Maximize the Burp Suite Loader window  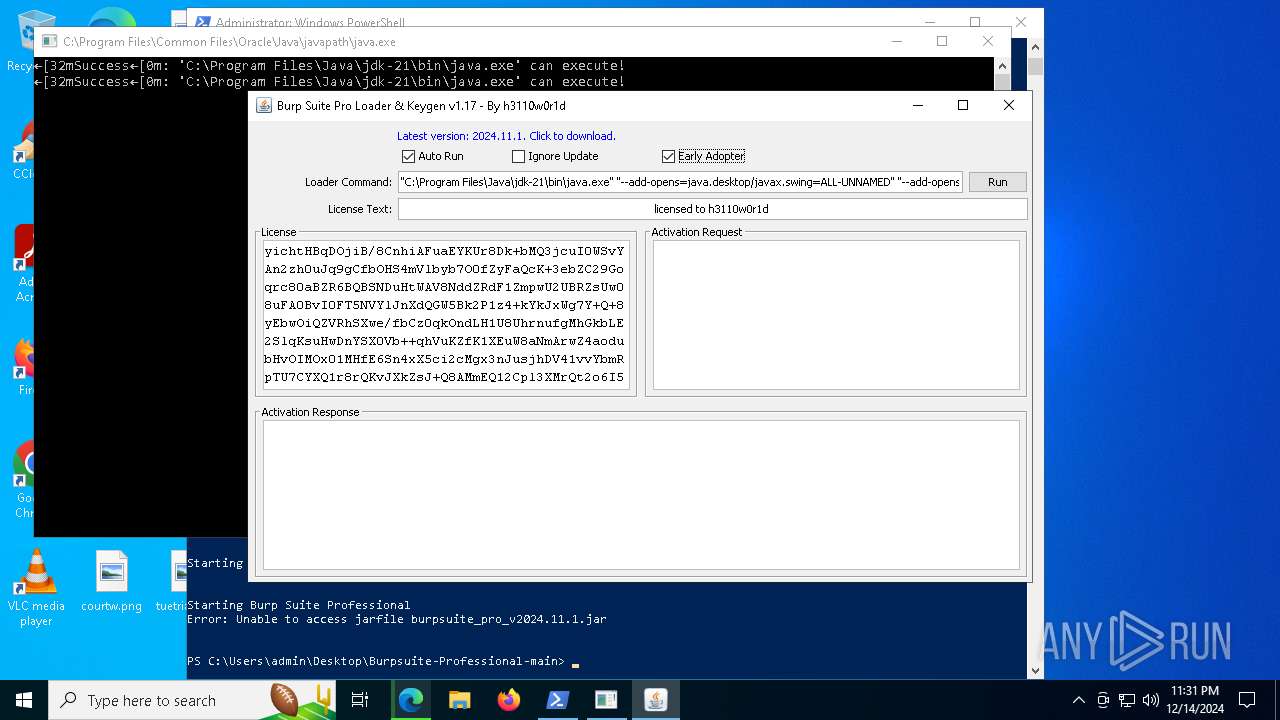coord(963,105)
